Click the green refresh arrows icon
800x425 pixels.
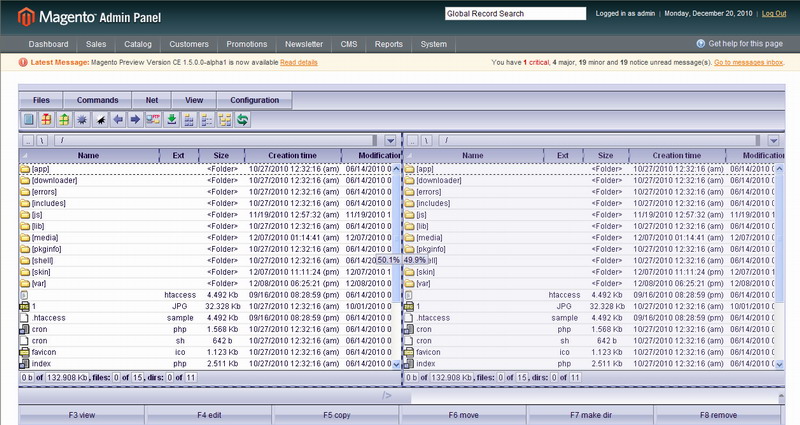(x=242, y=120)
